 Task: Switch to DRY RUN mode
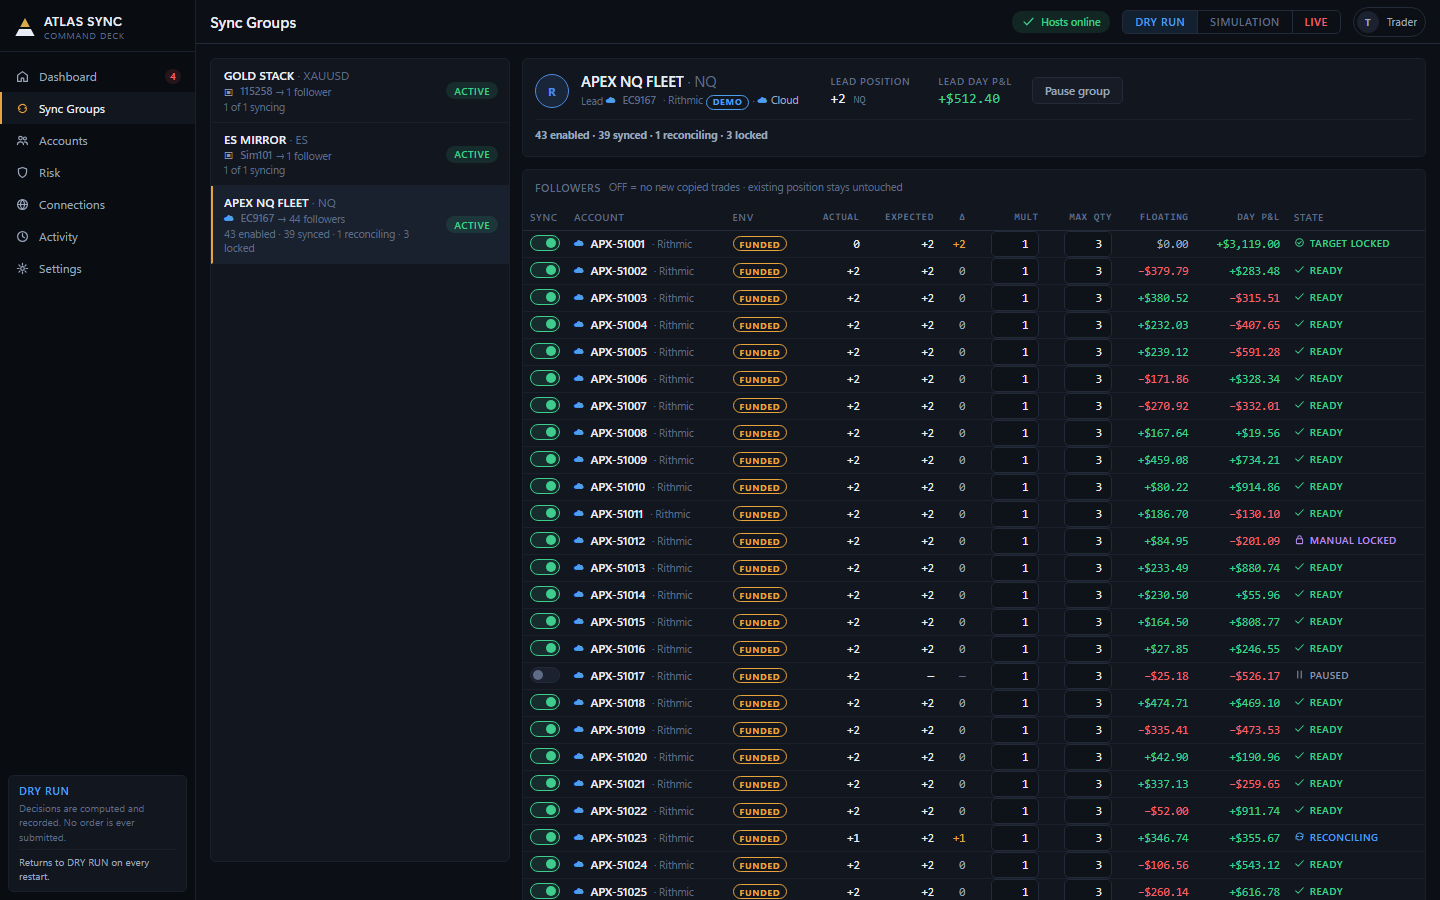1160,22
